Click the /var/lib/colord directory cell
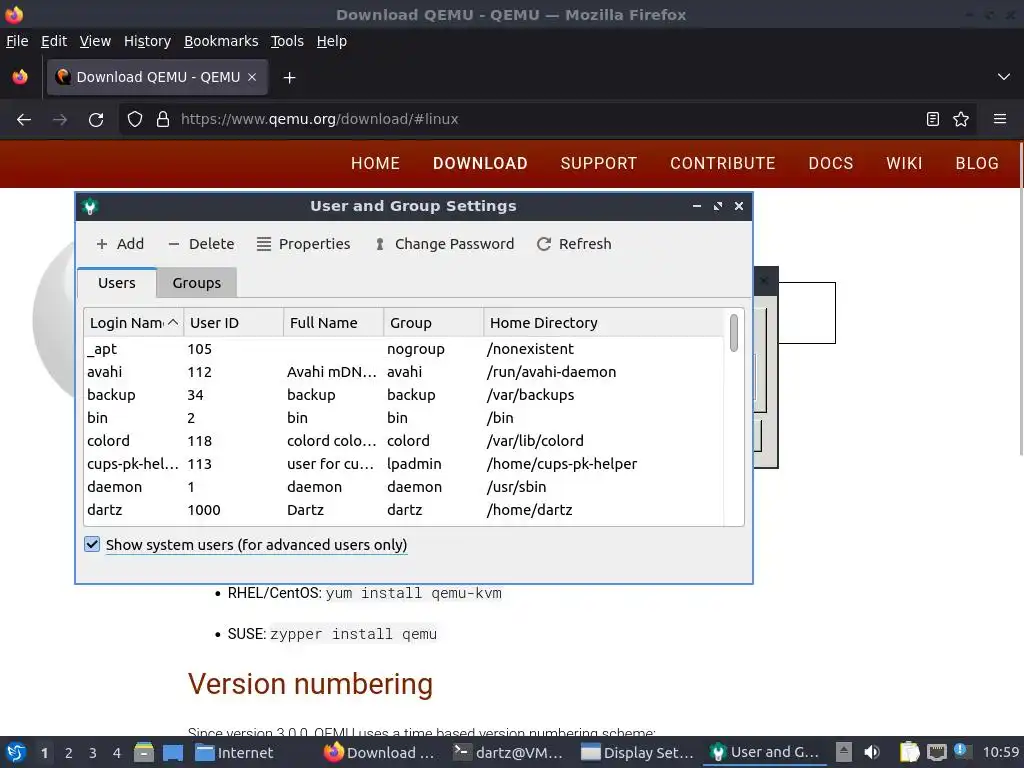1024x768 pixels. pyautogui.click(x=535, y=441)
